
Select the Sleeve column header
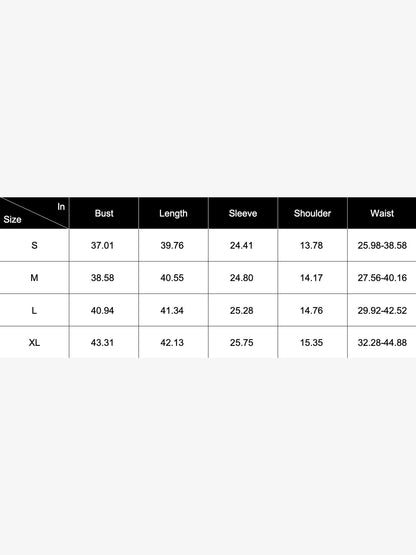pos(243,213)
